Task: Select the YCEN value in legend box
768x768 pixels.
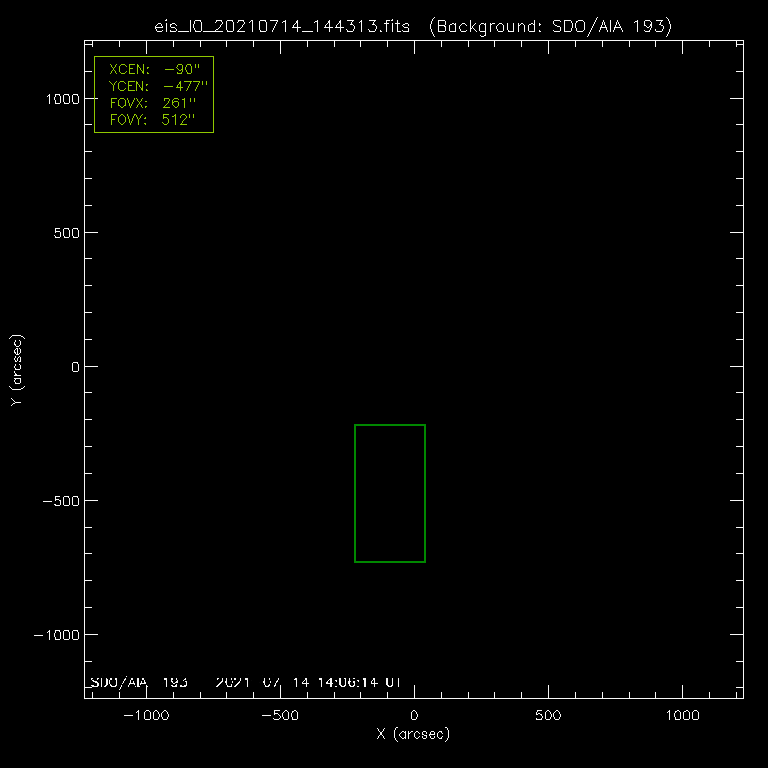Action: [184, 87]
